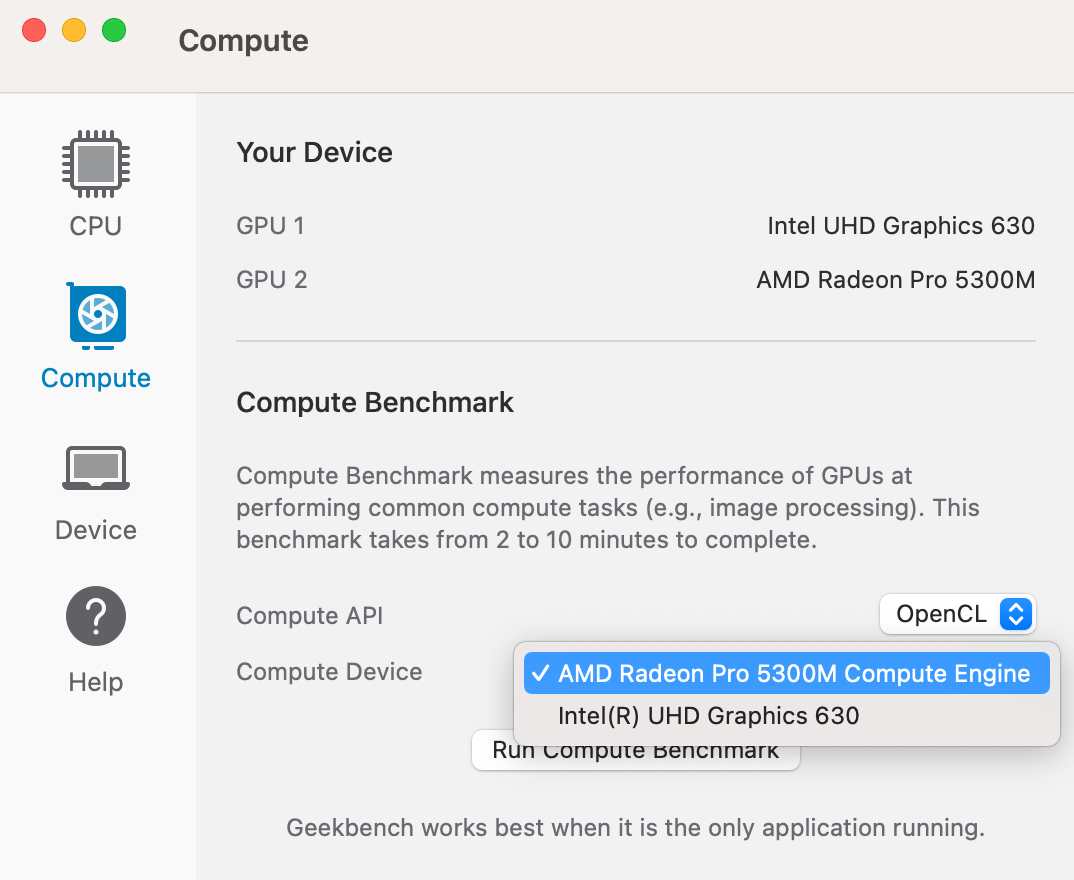
Task: Click Run Compute Benchmark button
Action: coord(636,751)
